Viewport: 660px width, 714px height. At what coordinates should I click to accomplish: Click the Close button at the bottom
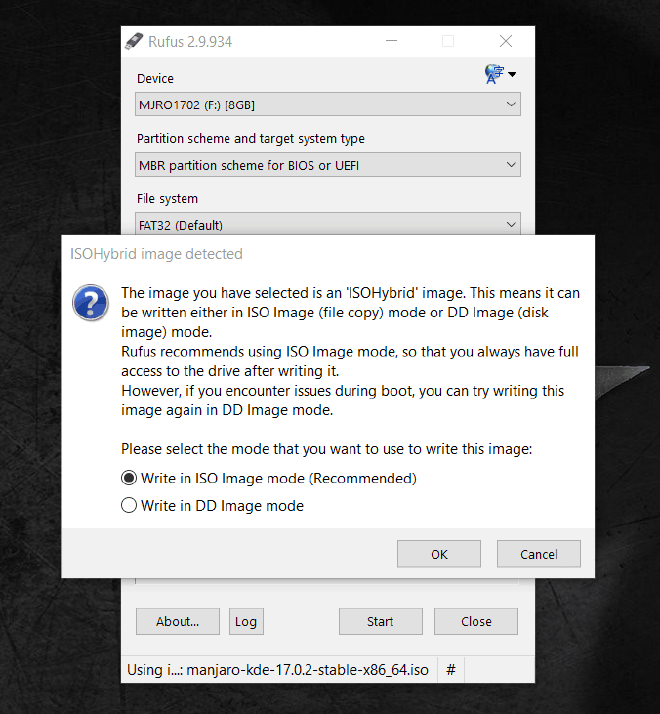click(x=476, y=621)
